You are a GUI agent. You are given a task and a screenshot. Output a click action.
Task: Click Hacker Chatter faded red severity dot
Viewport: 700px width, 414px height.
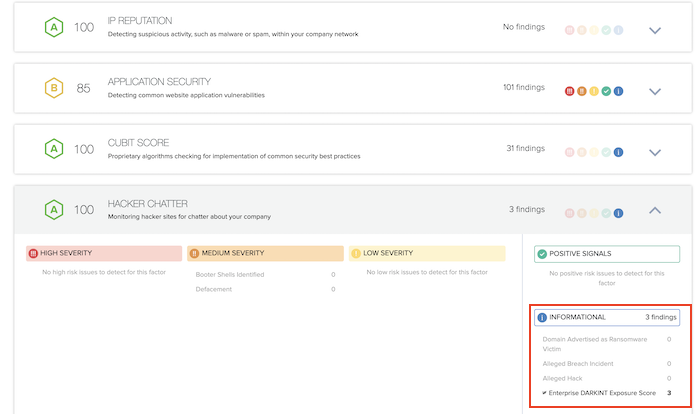[x=569, y=213]
